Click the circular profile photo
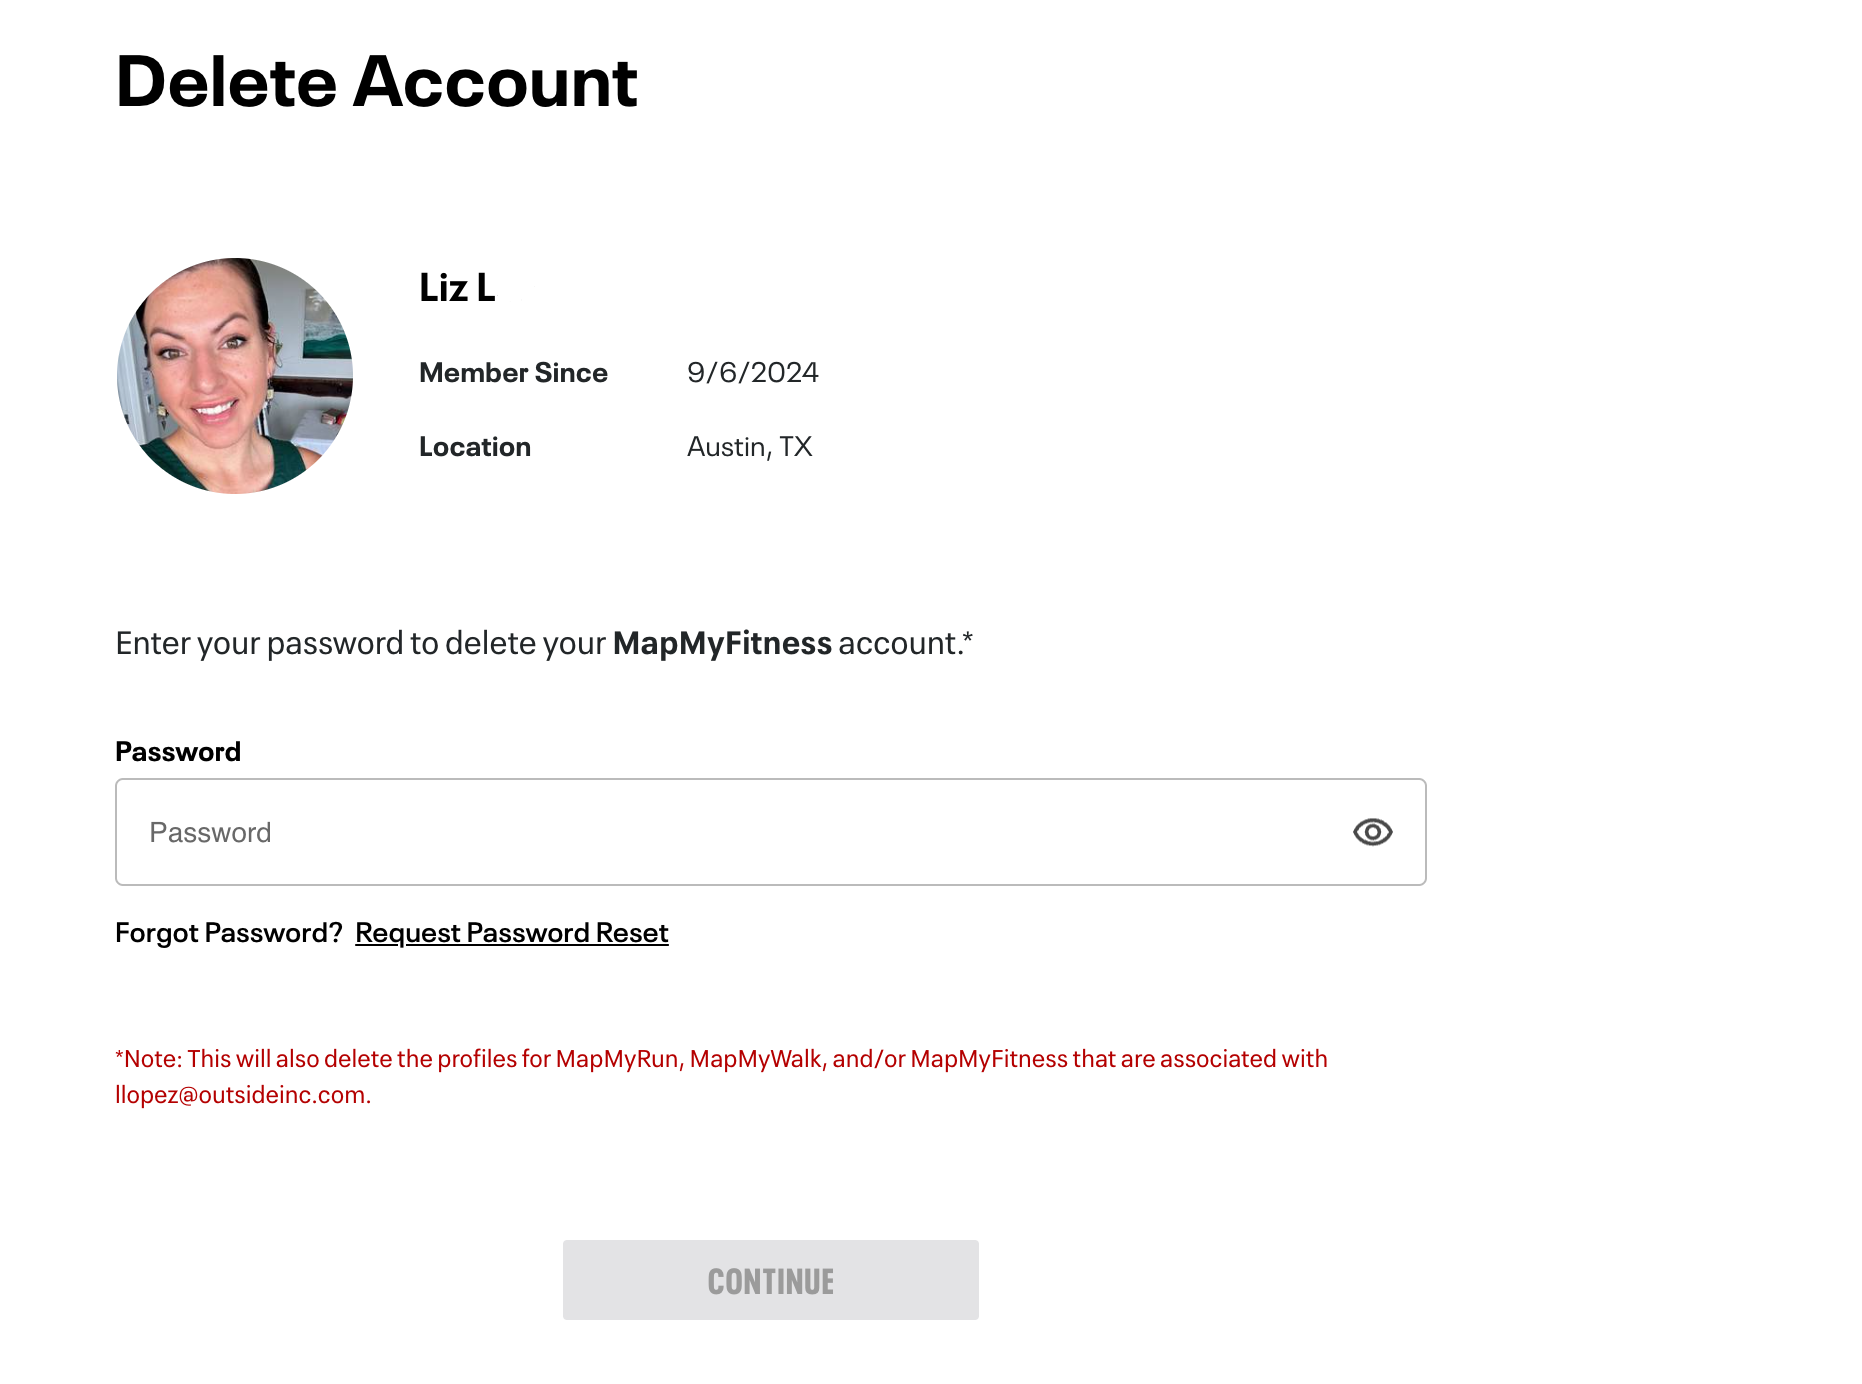 (235, 376)
